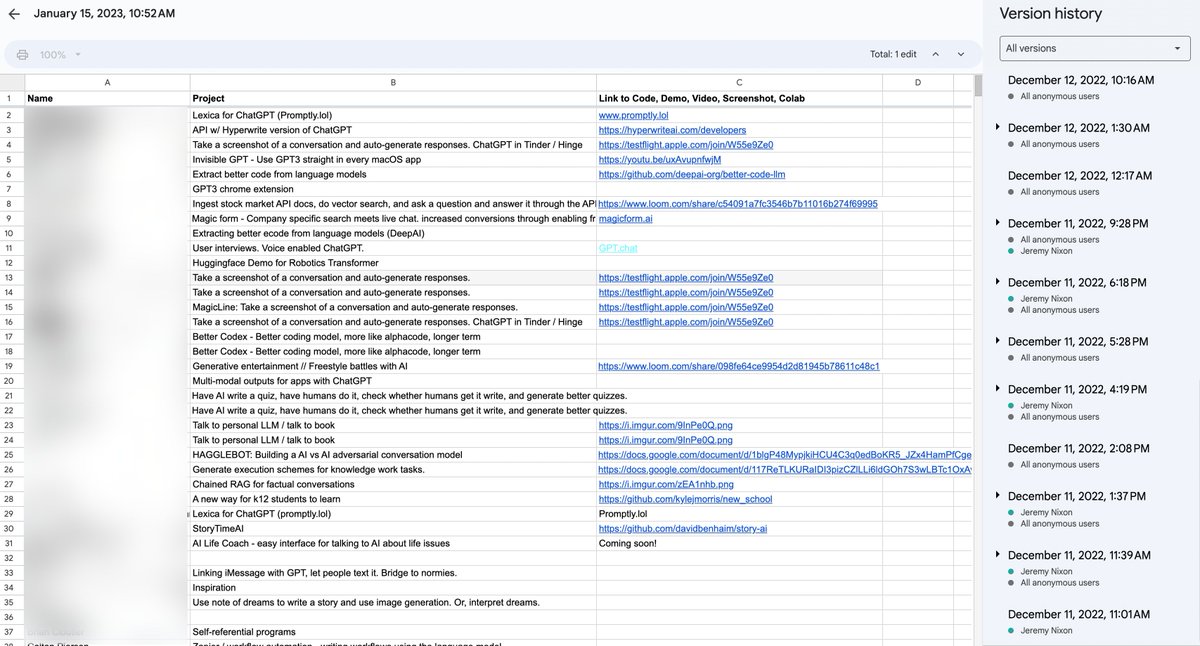Select the December 11, 2022, 11:01 AM version
Screen dimensions: 1200x646
pos(1077,613)
